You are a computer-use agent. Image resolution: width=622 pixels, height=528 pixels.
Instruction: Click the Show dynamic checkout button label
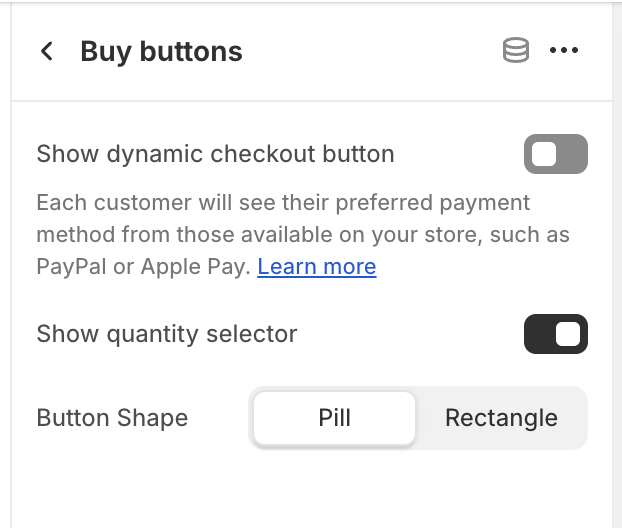(215, 154)
